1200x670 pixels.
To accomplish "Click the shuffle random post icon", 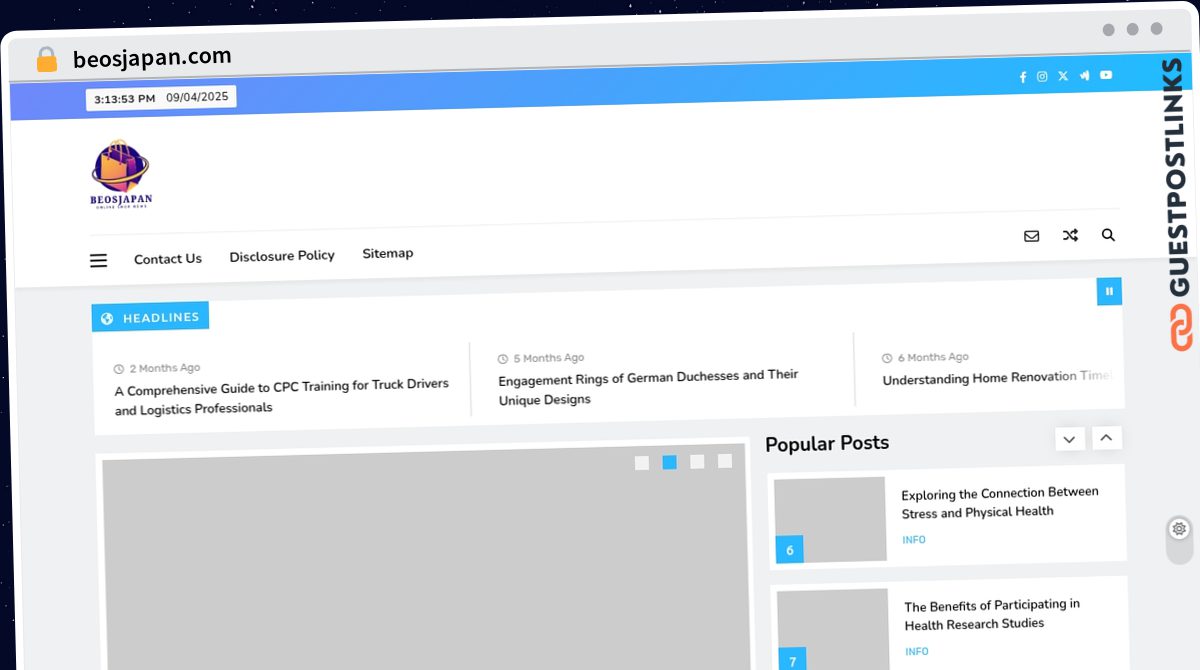I will (x=1070, y=236).
